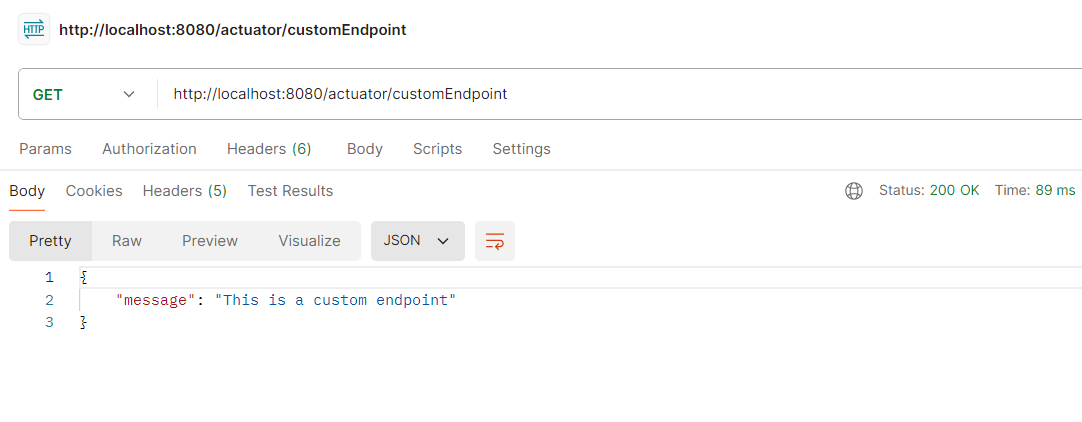
Task: Click the Status 200 OK label
Action: pyautogui.click(x=929, y=191)
